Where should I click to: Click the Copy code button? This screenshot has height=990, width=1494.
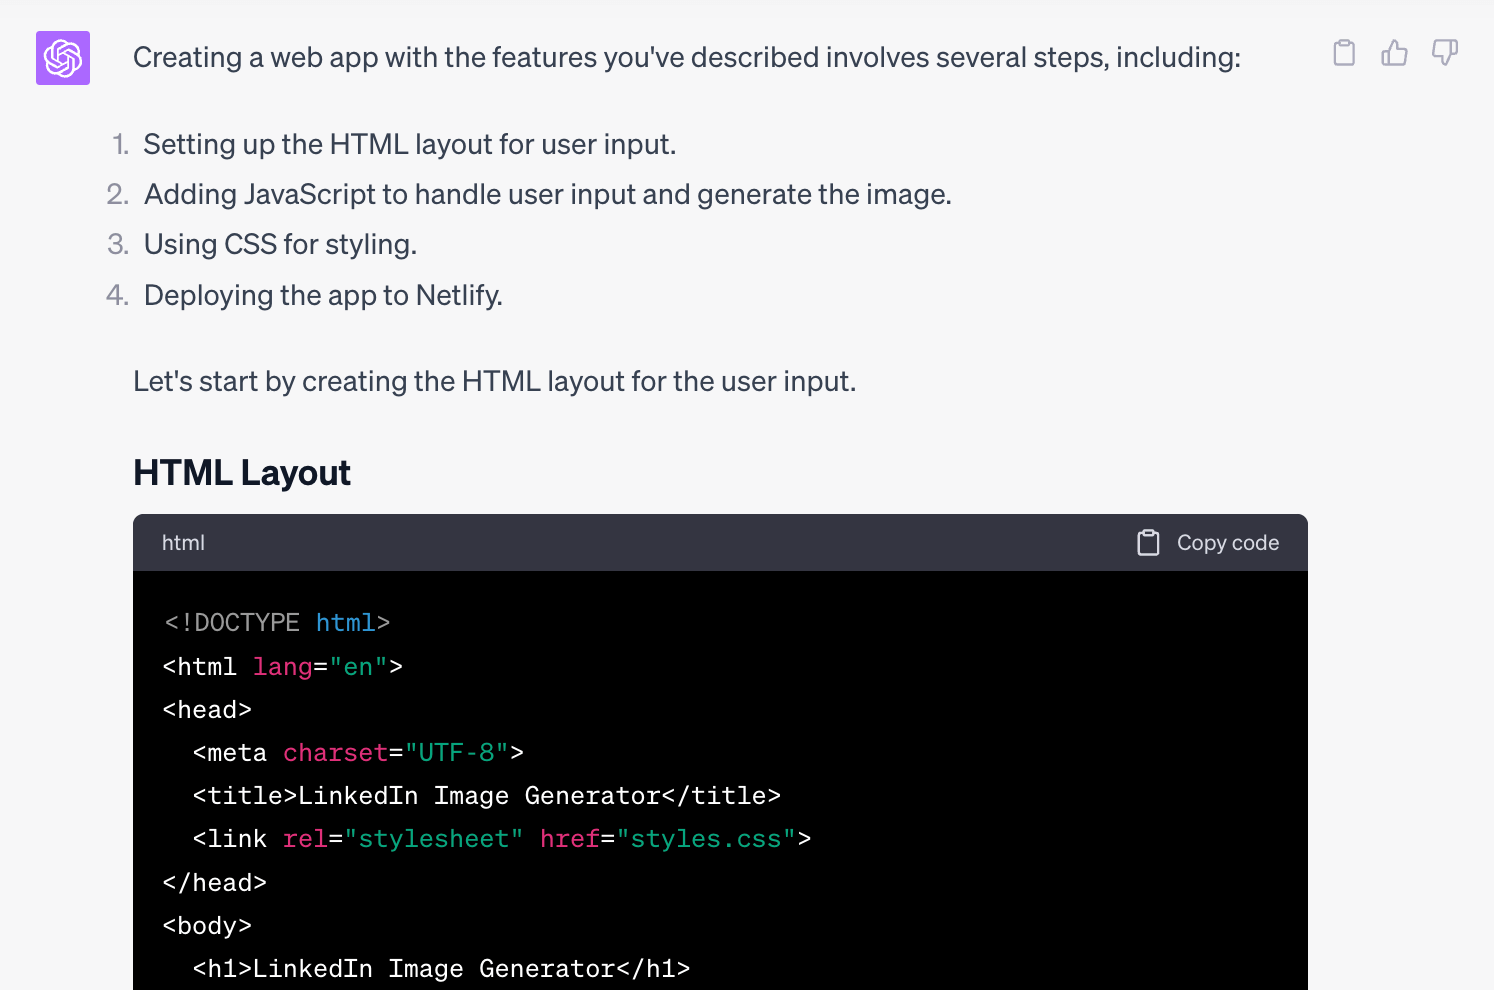coord(1208,543)
